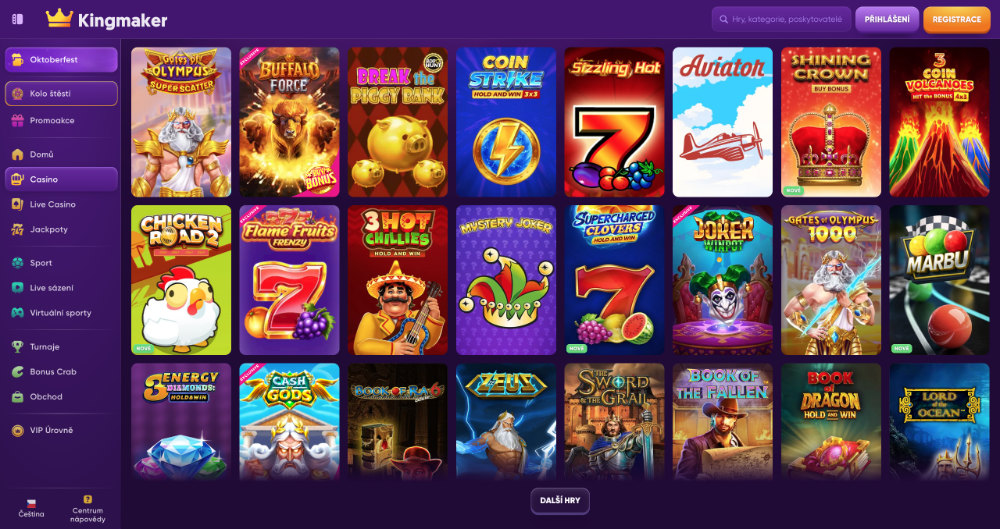Focus the game search field

pyautogui.click(x=781, y=19)
